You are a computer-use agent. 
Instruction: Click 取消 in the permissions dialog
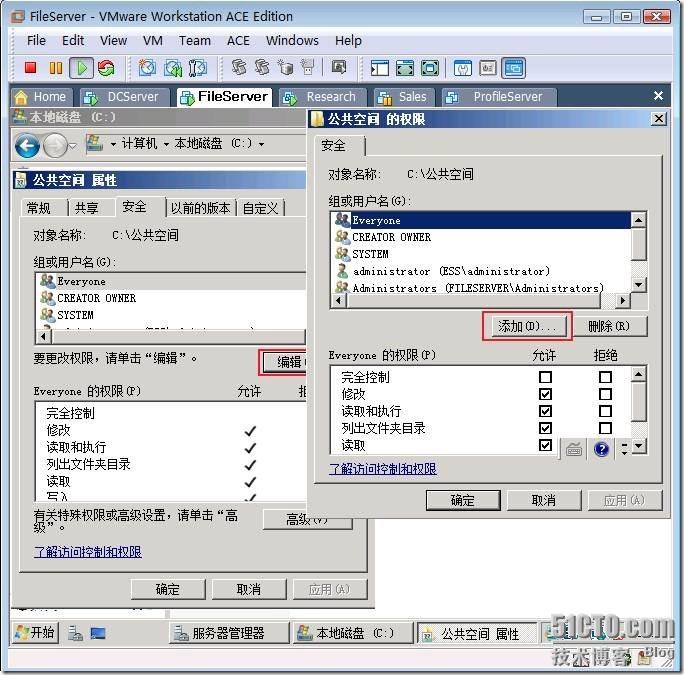pos(544,500)
